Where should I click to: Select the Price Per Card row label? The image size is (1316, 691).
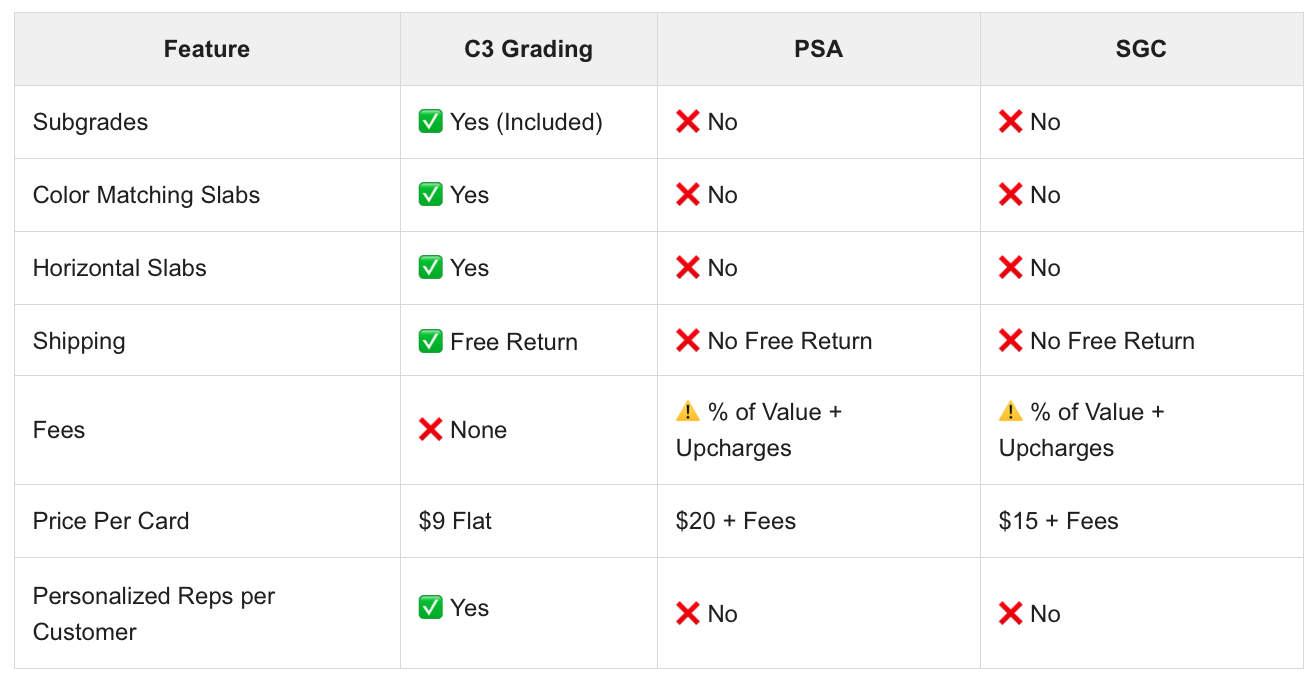pyautogui.click(x=111, y=521)
